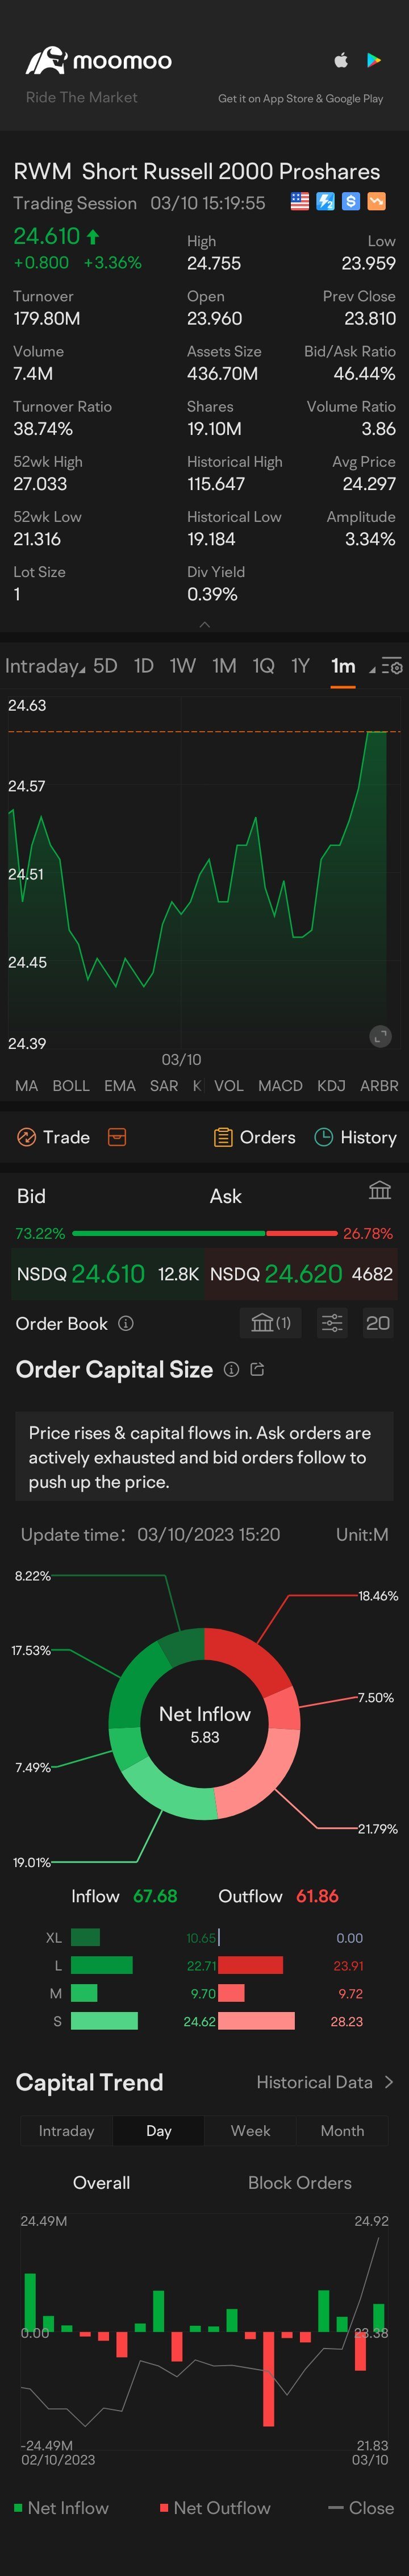This screenshot has height=2576, width=409.
Task: Tap the Apple App Store icon
Action: [341, 60]
